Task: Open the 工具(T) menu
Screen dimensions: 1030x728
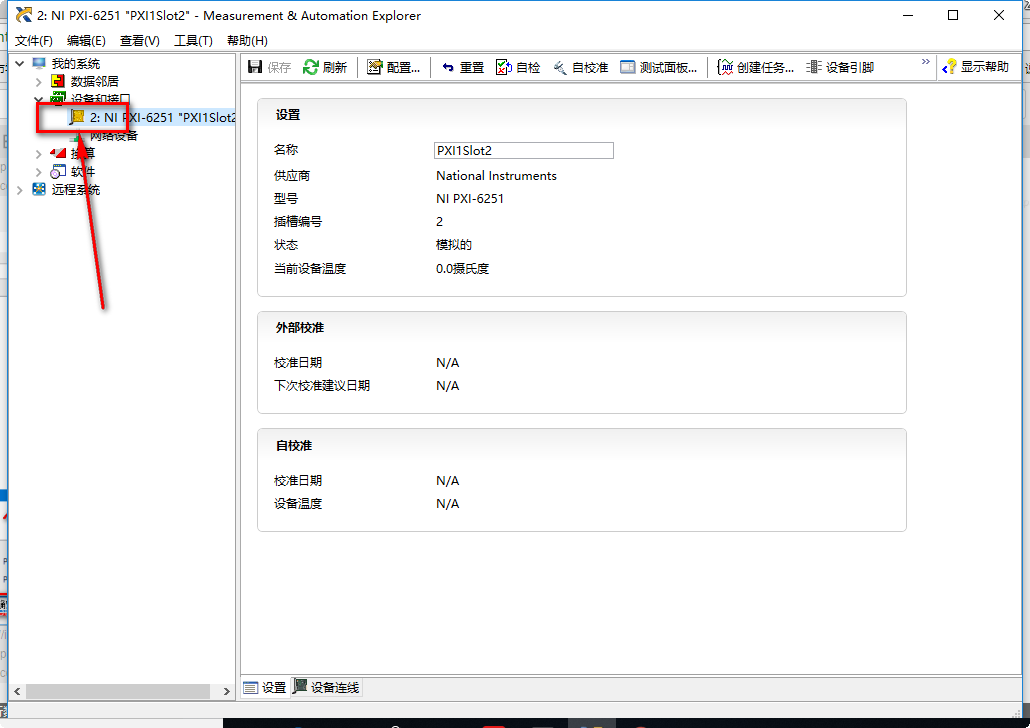Action: (x=193, y=41)
